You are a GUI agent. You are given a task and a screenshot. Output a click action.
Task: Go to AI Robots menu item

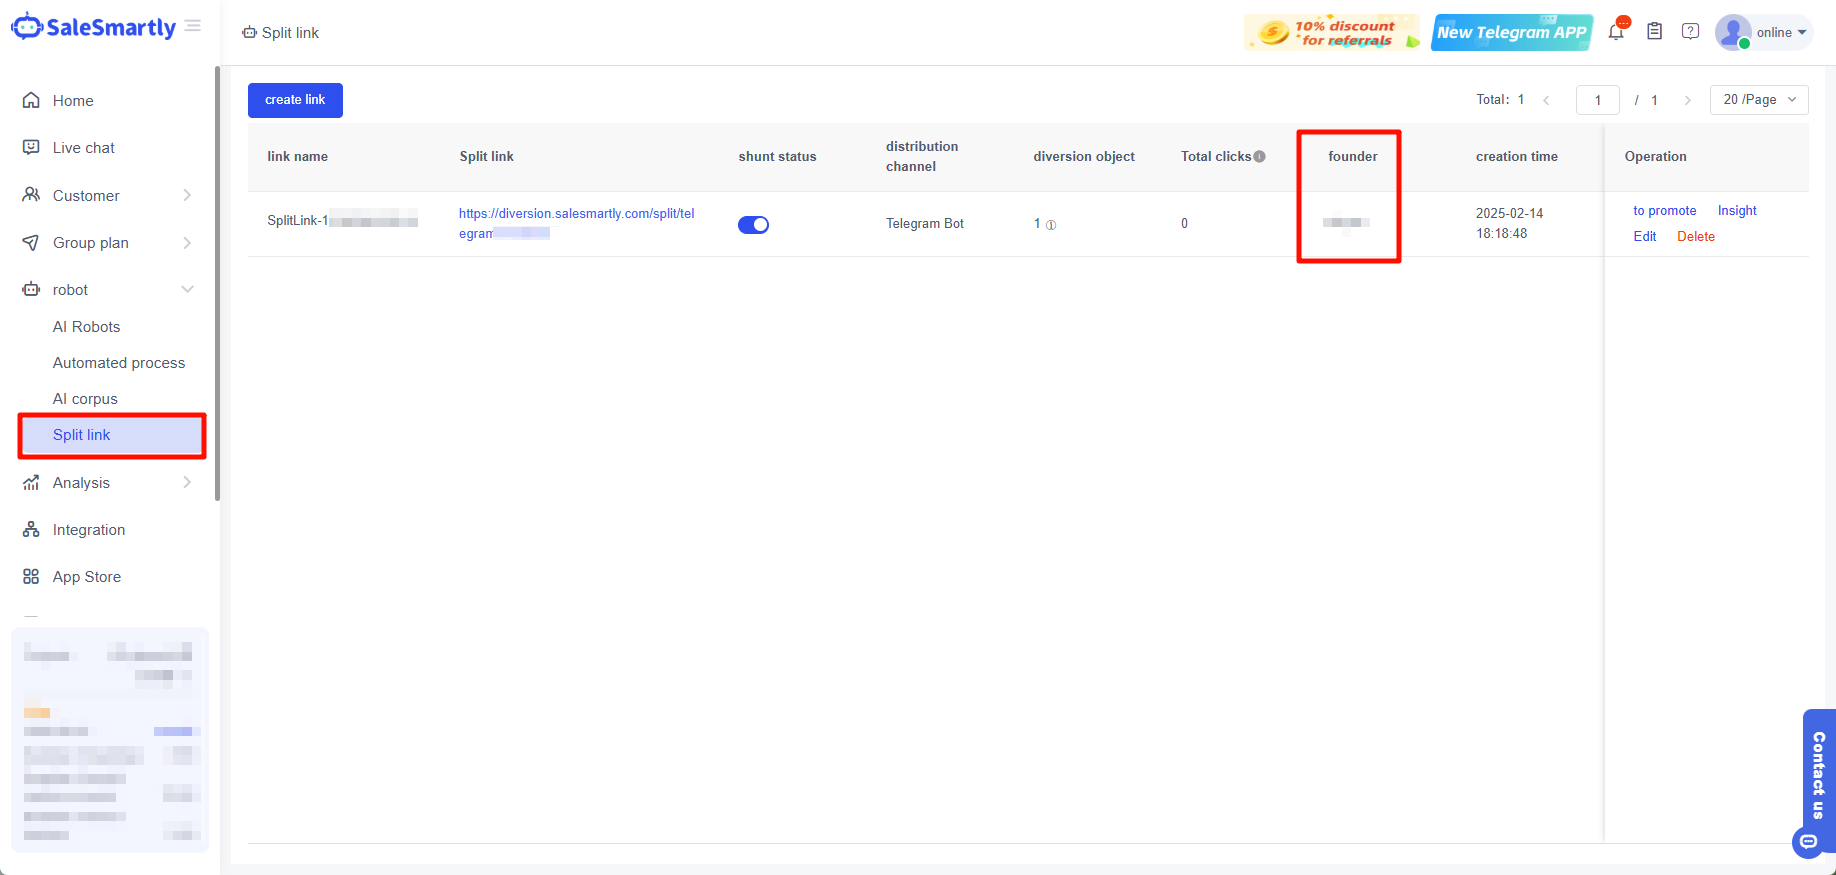click(86, 327)
